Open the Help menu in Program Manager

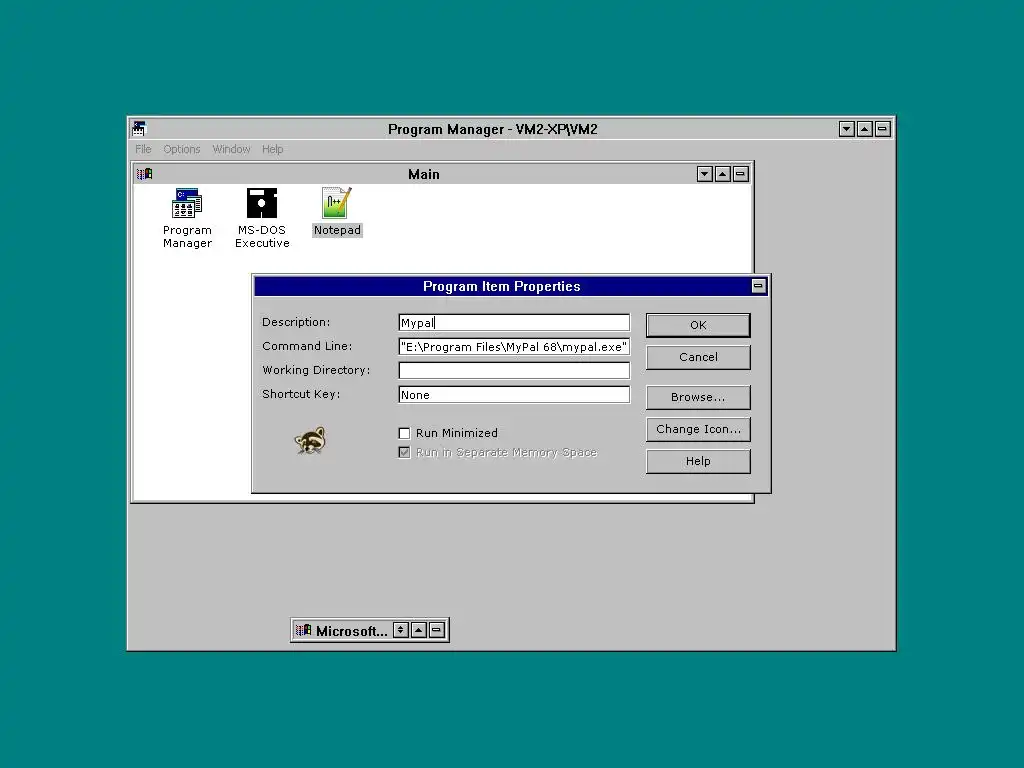click(x=272, y=149)
